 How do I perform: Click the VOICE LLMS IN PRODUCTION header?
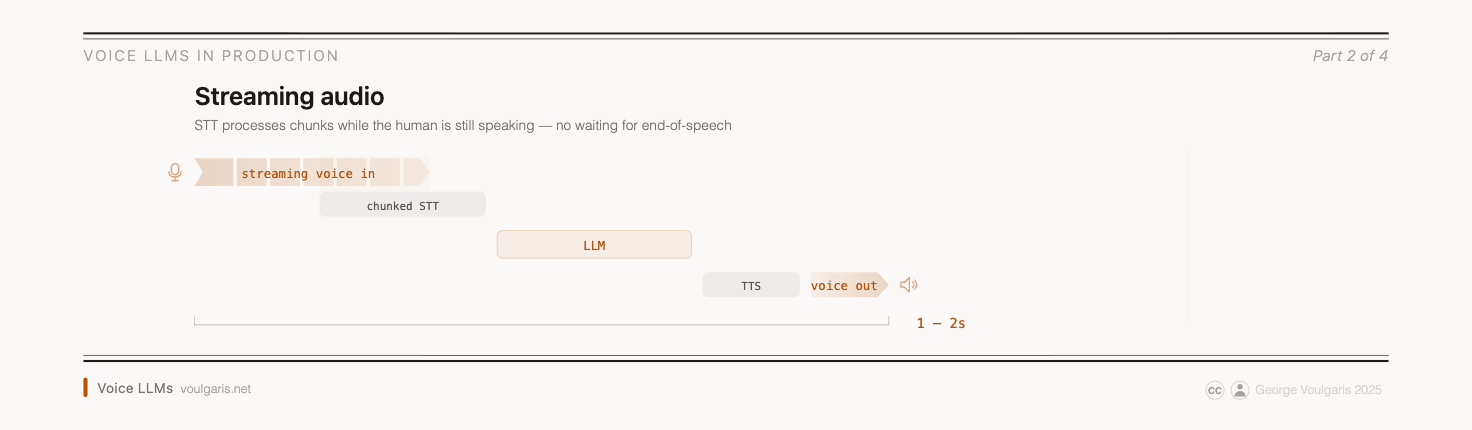pos(211,56)
